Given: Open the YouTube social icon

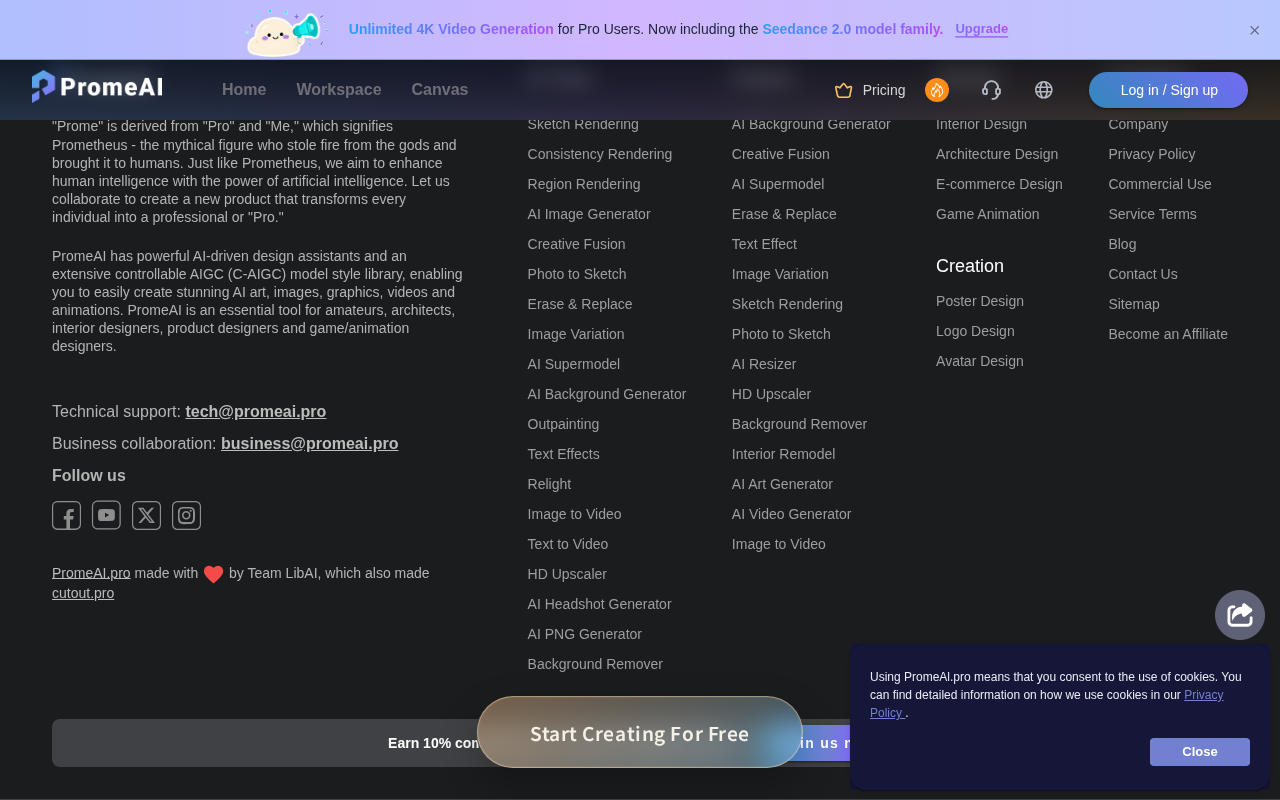Looking at the screenshot, I should pos(106,515).
